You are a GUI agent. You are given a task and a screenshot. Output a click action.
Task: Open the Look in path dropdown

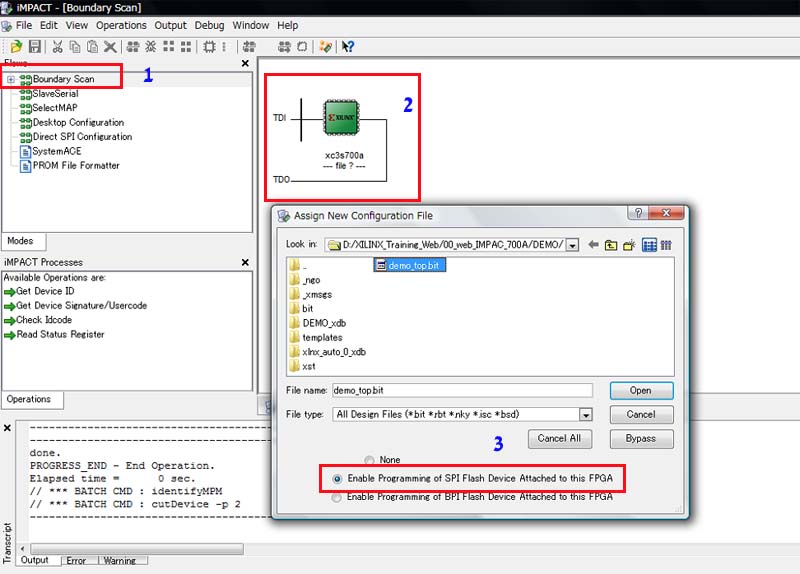point(572,245)
